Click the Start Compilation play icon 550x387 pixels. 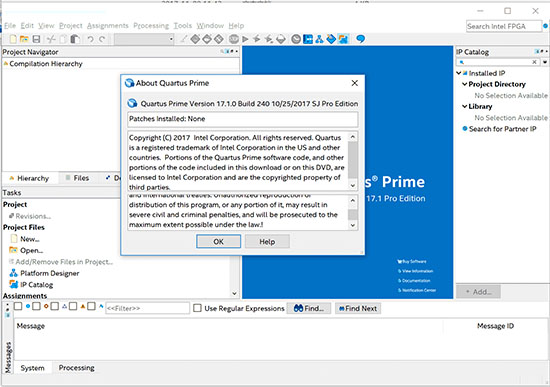coord(245,39)
